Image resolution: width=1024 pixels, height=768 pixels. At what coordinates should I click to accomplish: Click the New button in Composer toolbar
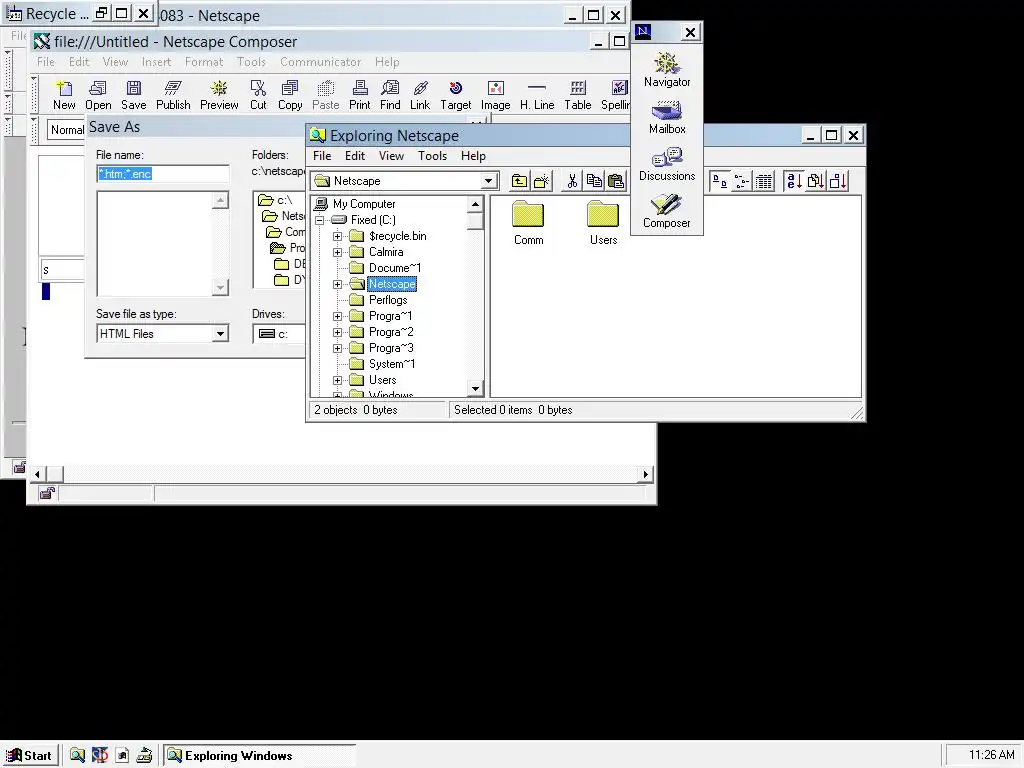click(64, 95)
